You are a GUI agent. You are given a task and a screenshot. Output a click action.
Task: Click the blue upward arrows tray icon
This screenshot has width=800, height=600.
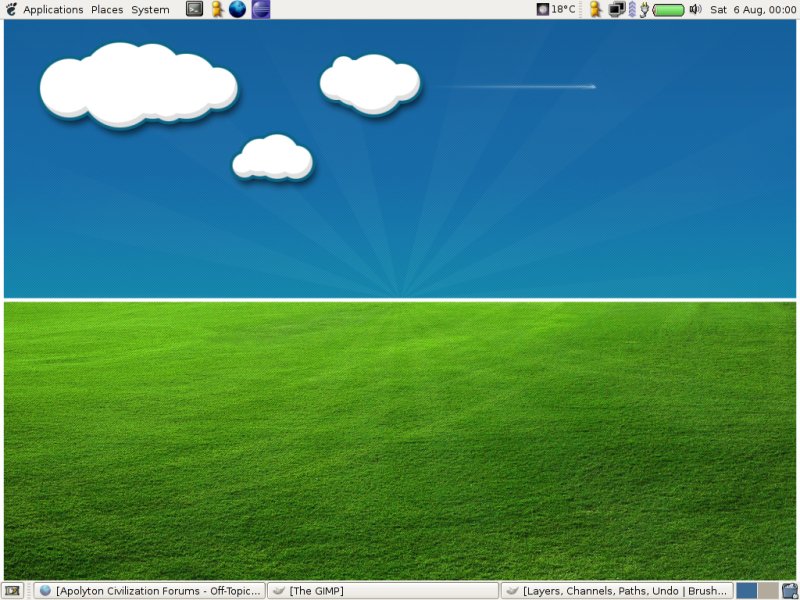click(632, 9)
